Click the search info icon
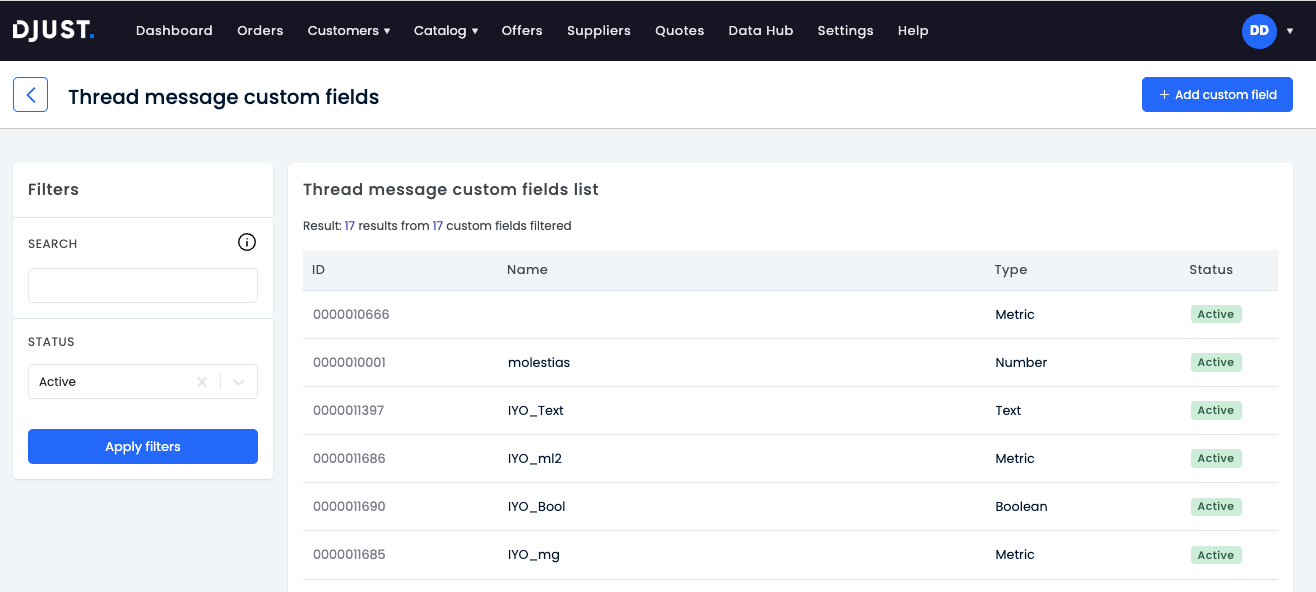 click(x=247, y=242)
